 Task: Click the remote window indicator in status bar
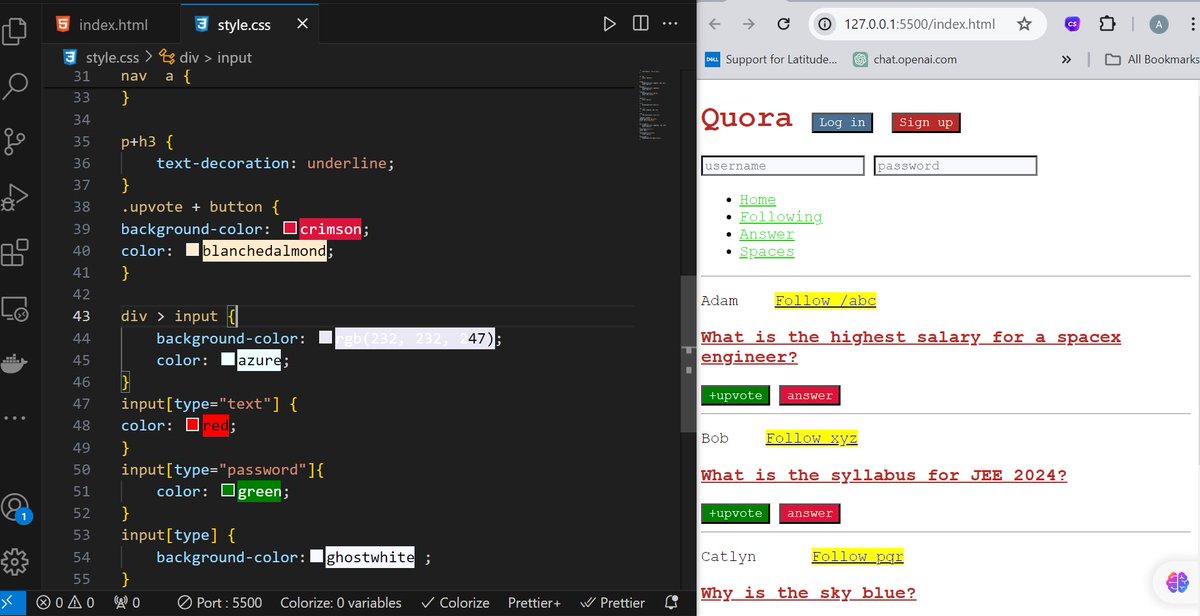[9, 603]
